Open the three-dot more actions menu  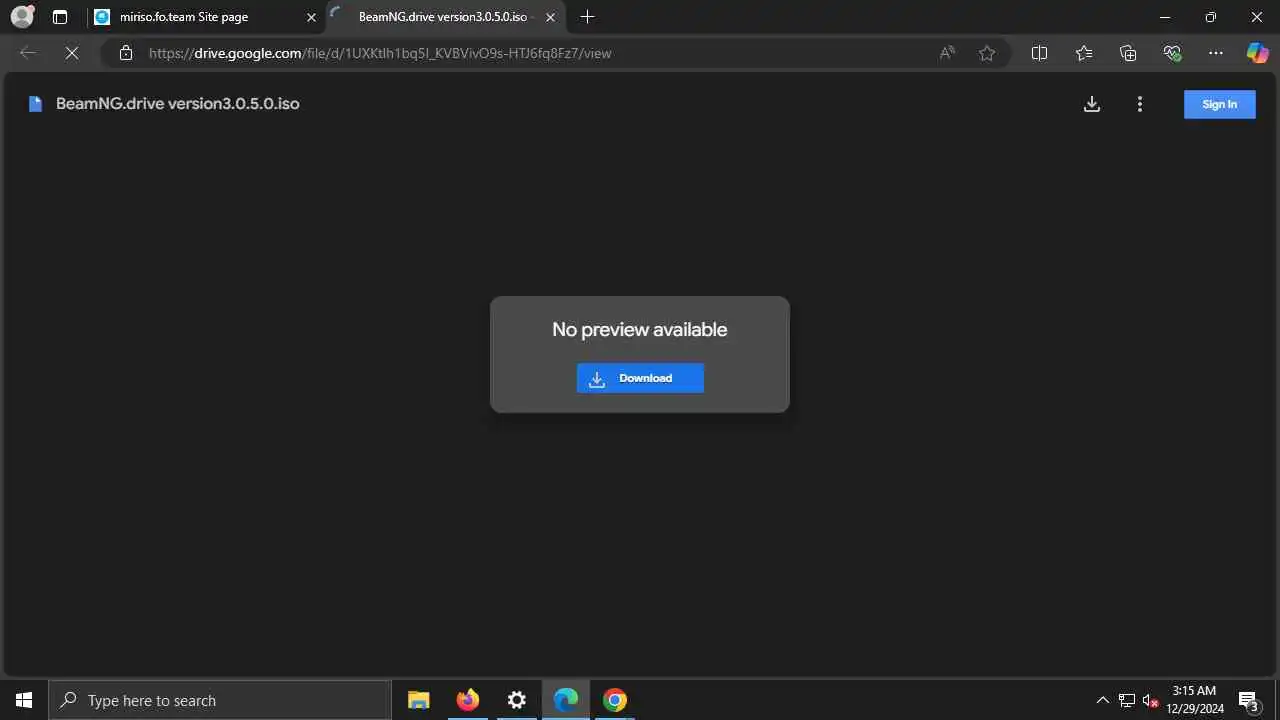pyautogui.click(x=1140, y=104)
